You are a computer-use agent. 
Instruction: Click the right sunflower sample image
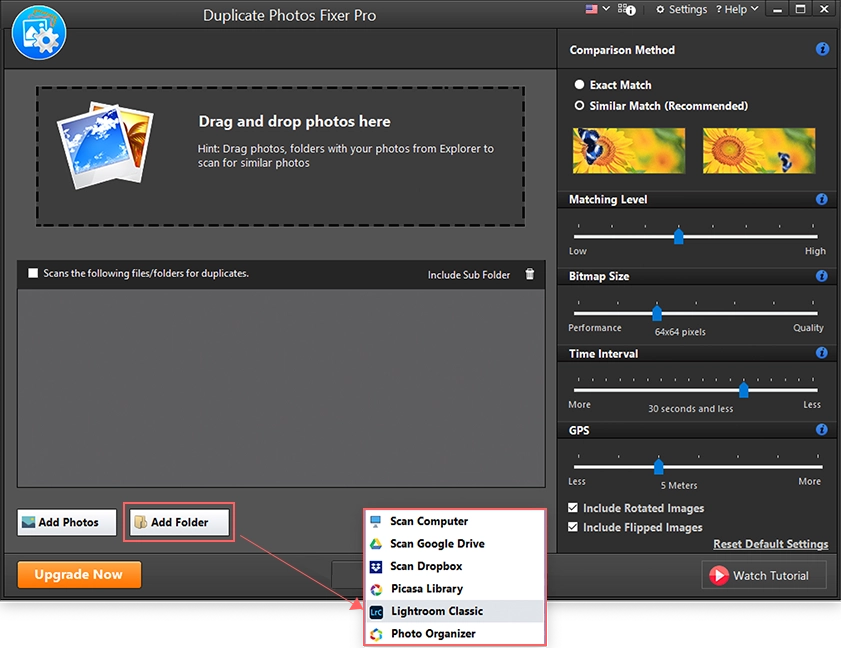759,150
